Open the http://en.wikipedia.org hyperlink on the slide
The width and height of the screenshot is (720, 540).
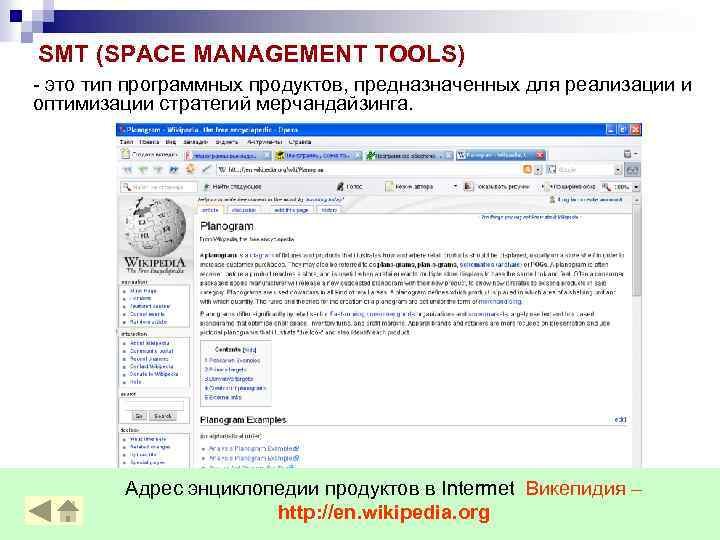point(383,512)
